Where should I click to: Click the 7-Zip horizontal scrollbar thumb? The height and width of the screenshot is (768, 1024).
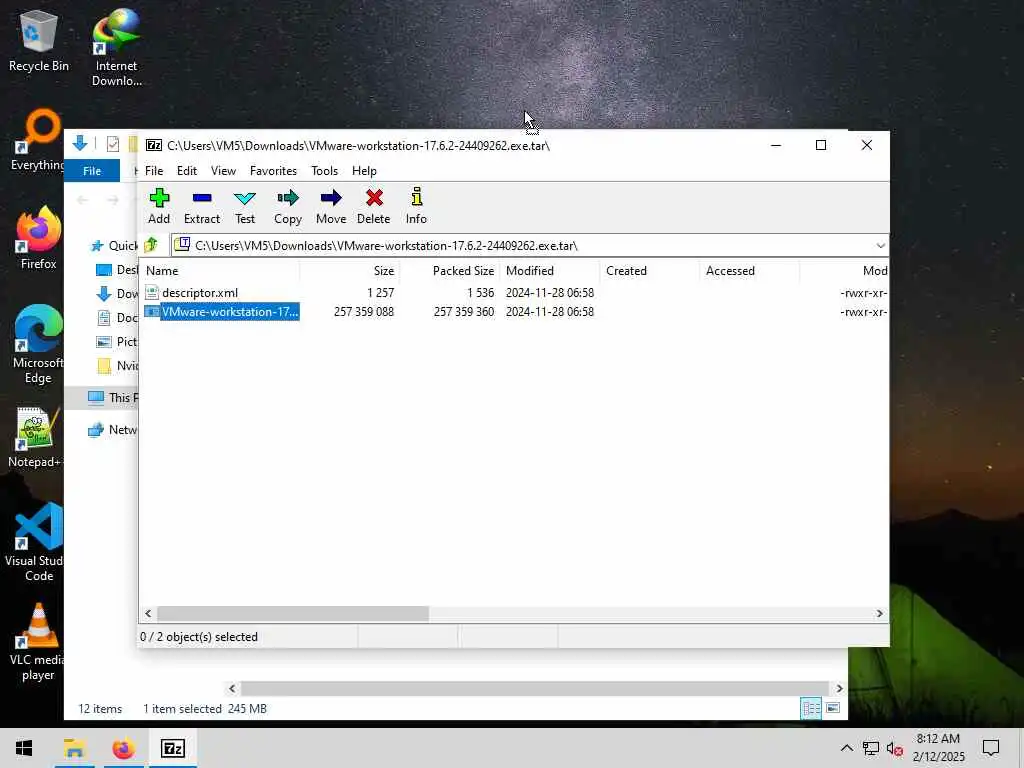[293, 613]
